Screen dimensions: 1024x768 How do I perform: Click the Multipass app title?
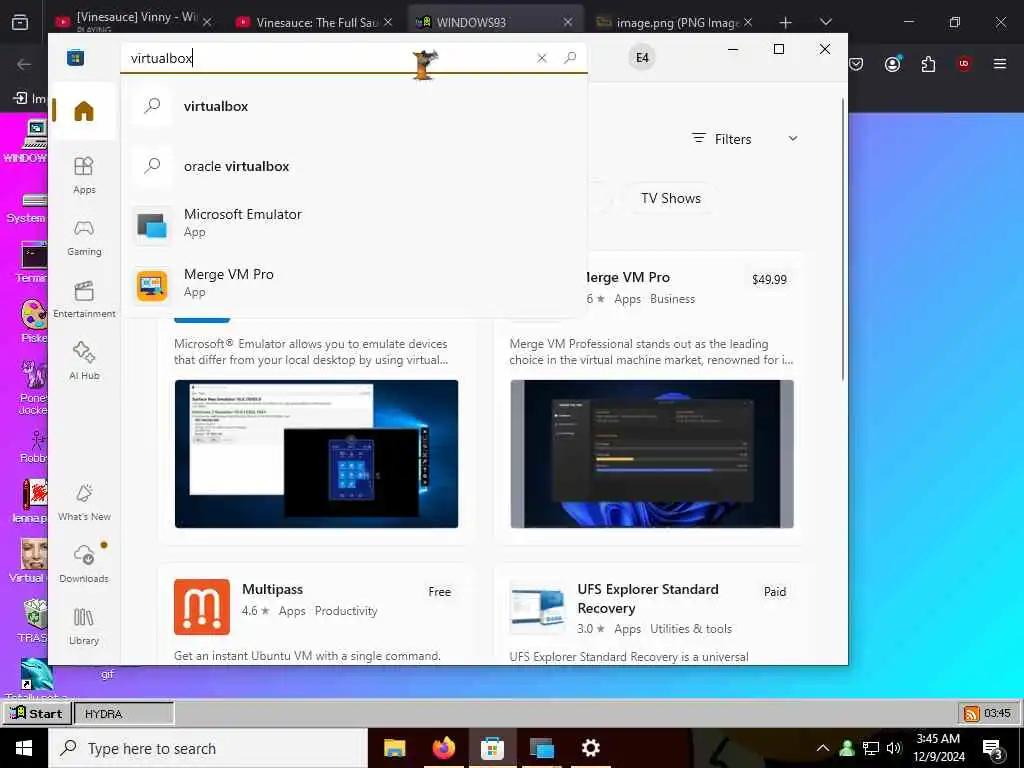(x=272, y=589)
